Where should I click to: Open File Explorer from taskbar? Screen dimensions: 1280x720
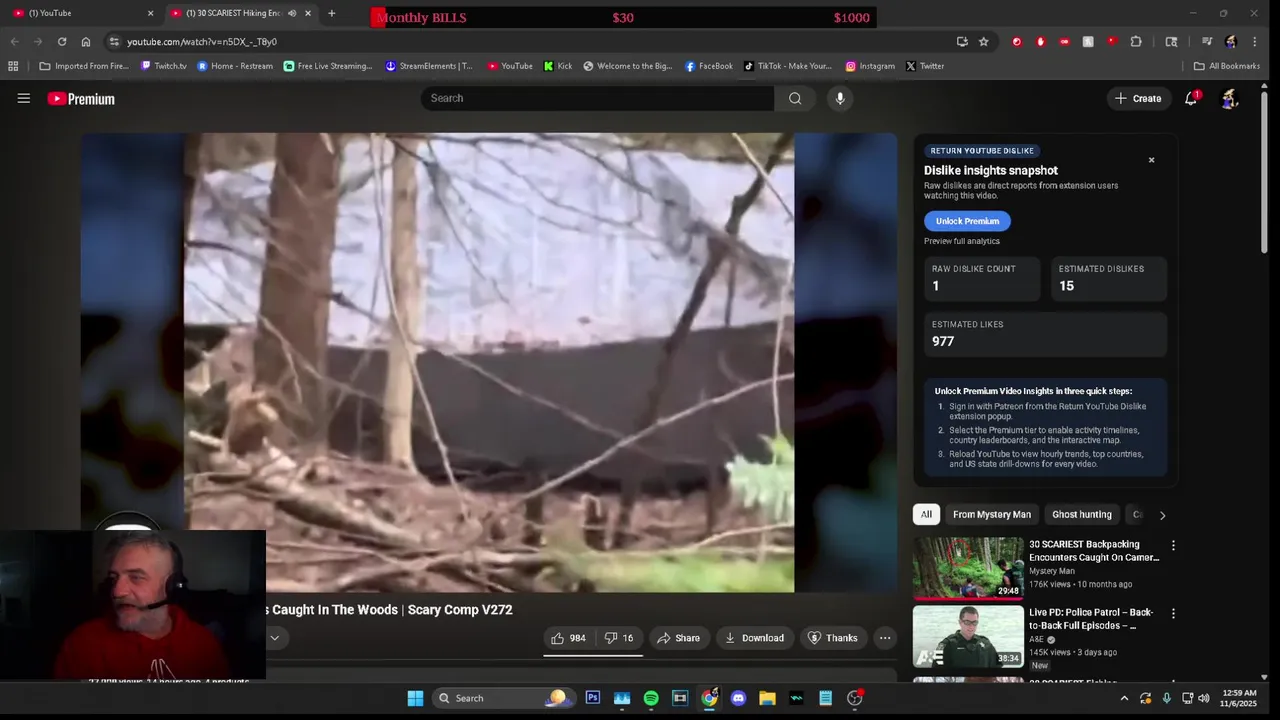[767, 698]
